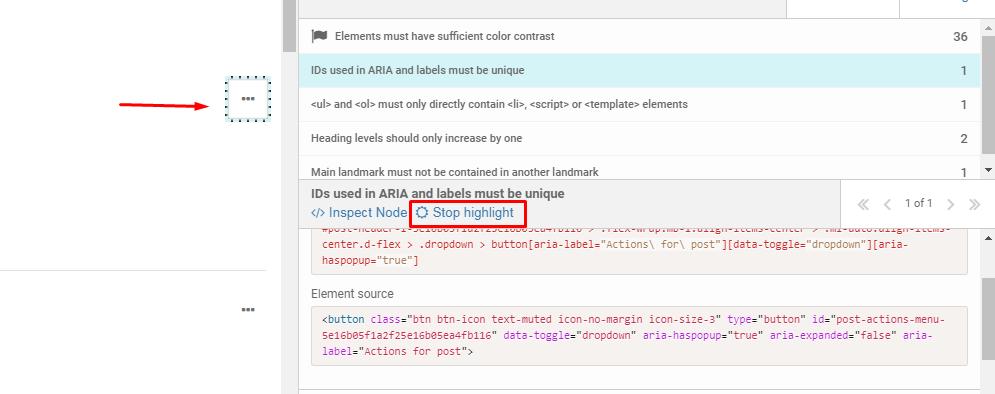Viewport: 995px width, 394px height.
Task: Click the rules list scroll-down arrow
Action: pos(987,170)
